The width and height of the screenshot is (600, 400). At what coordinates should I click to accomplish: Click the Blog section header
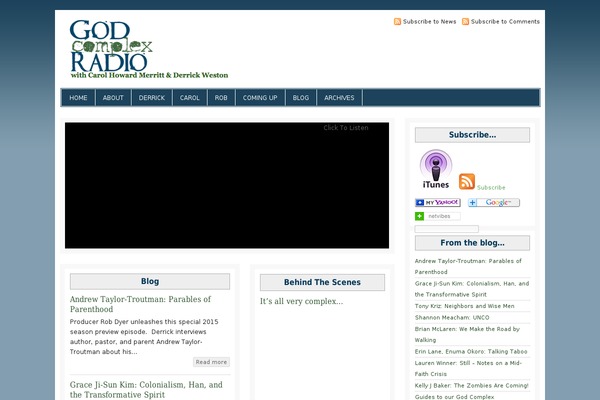150,281
